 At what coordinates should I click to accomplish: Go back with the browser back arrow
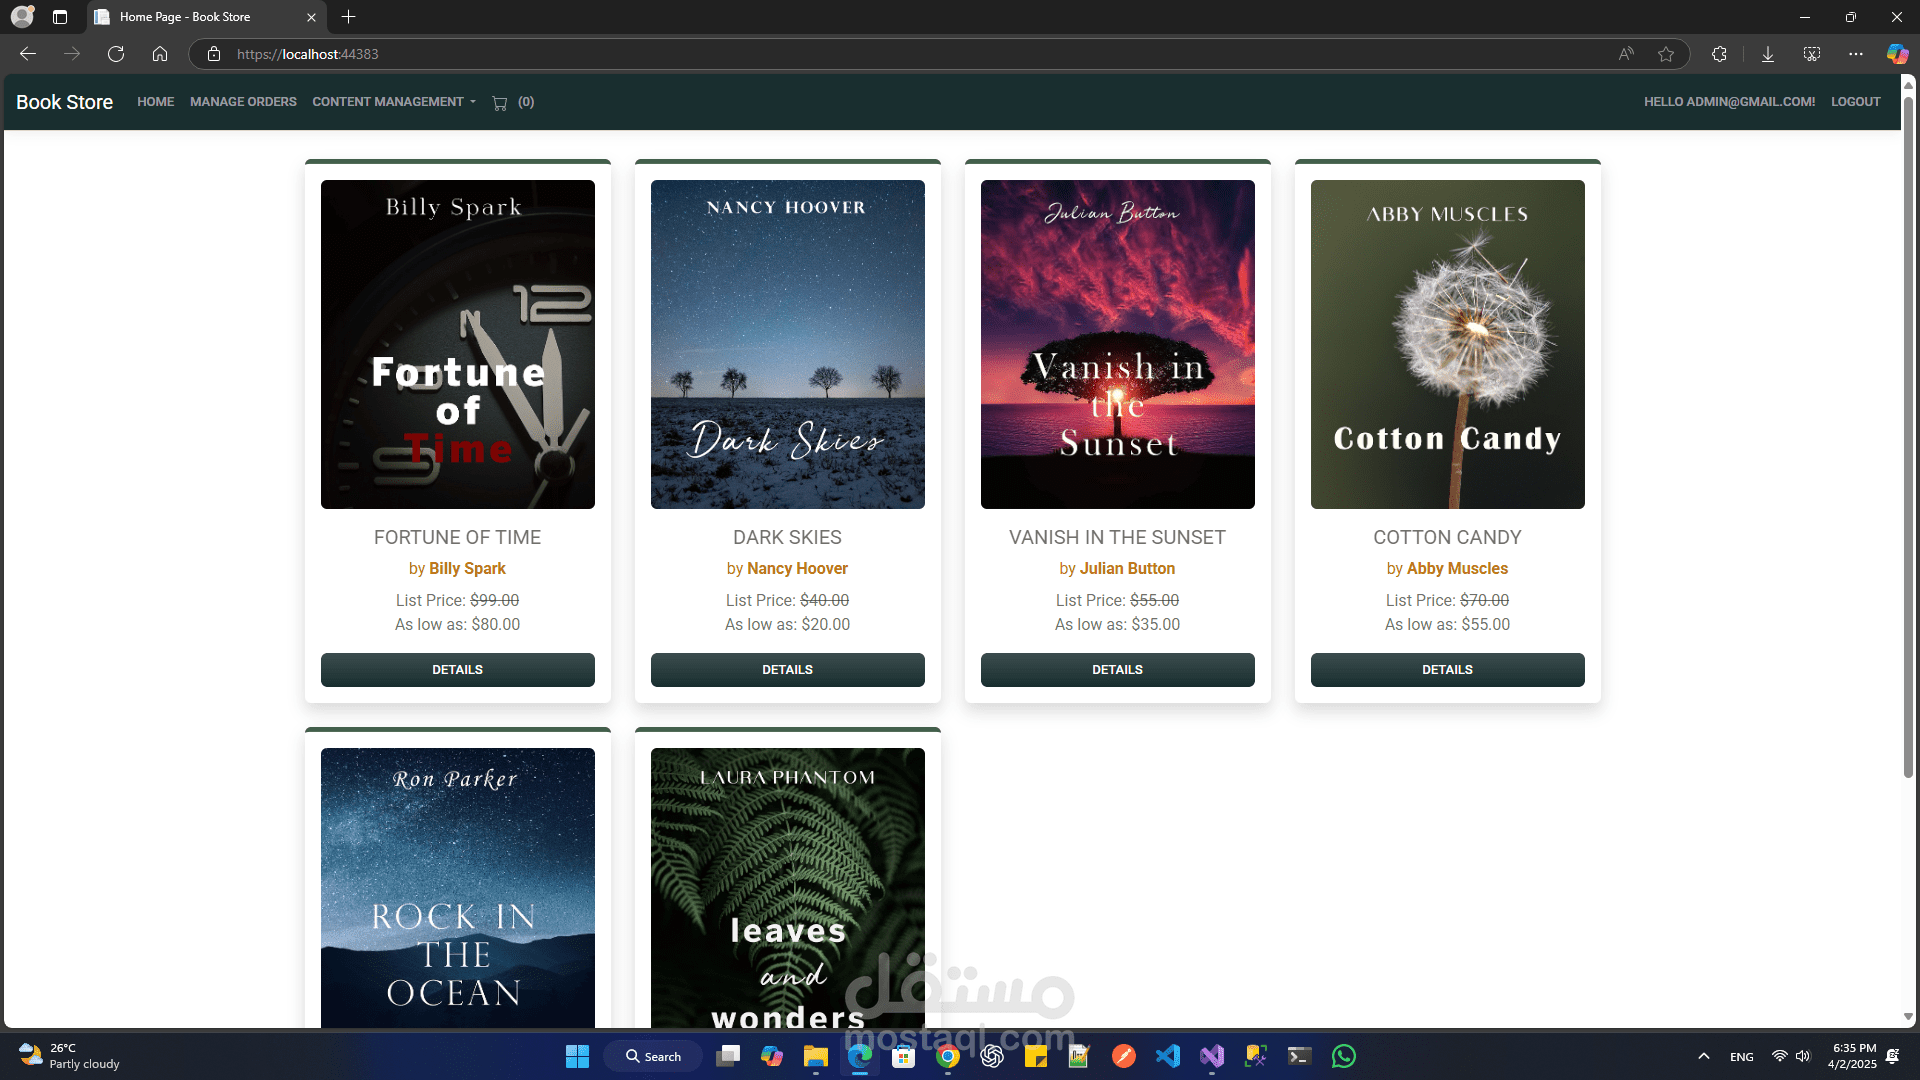[x=28, y=54]
